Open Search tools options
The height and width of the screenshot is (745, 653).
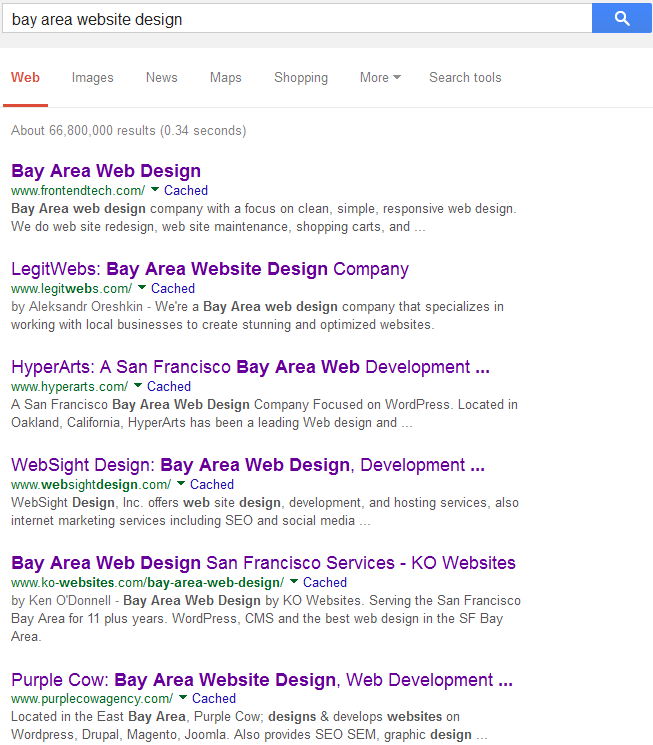465,77
